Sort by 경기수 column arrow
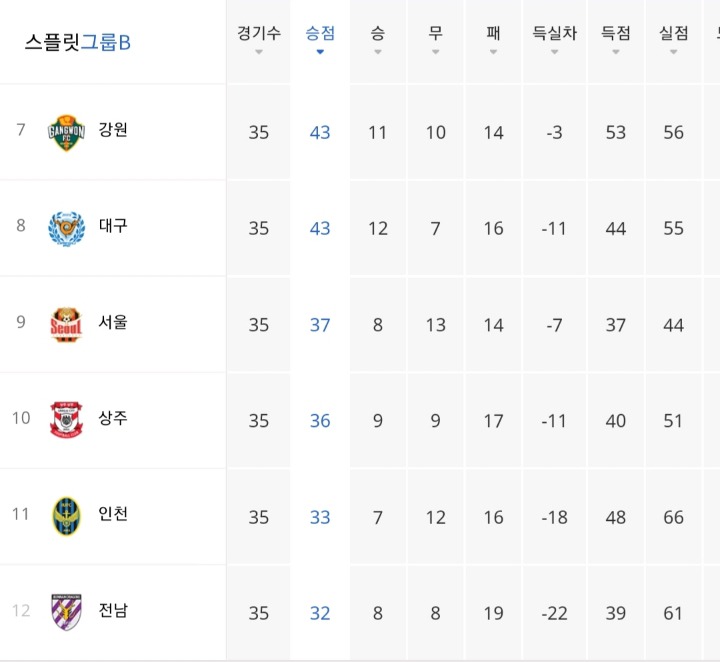The image size is (720, 662). point(259,52)
